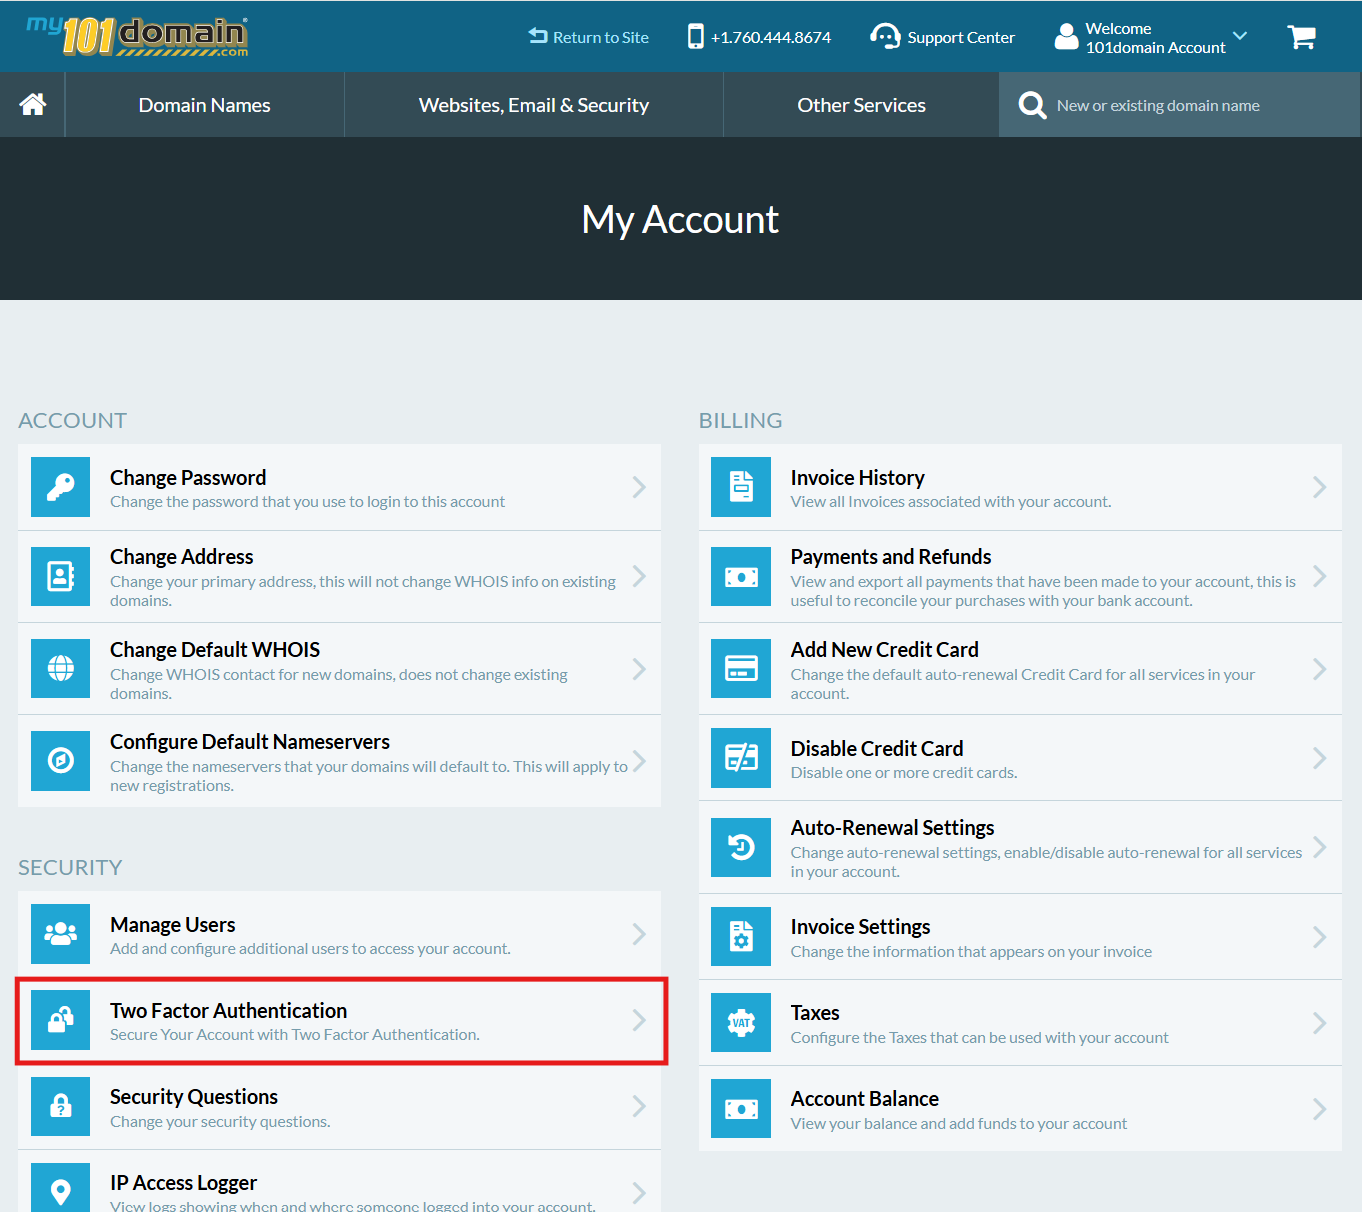Viewport: 1362px width, 1212px height.
Task: Click the Taxes VAT gear icon
Action: [x=741, y=1023]
